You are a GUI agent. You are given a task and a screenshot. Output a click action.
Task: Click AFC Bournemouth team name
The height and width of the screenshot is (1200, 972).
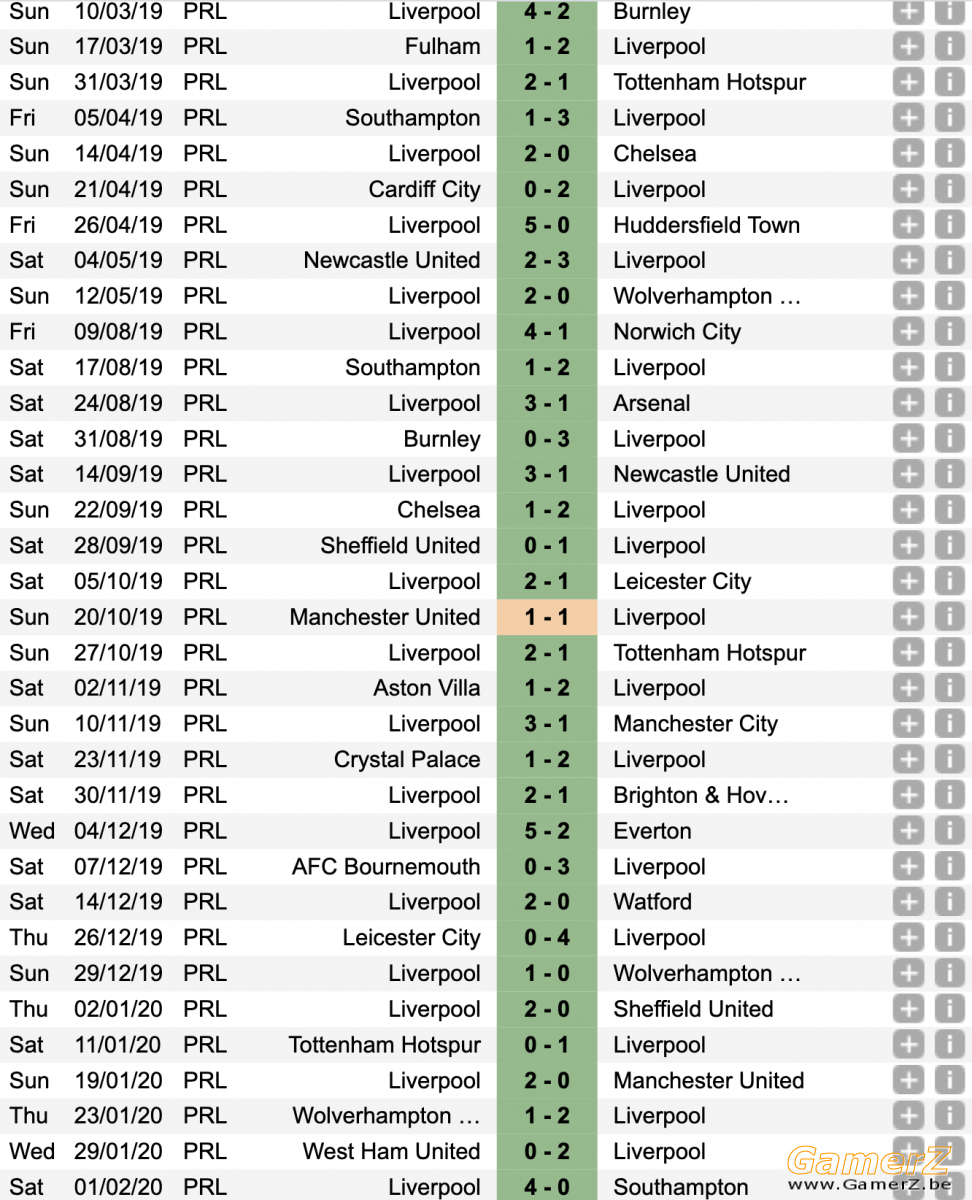coord(386,867)
